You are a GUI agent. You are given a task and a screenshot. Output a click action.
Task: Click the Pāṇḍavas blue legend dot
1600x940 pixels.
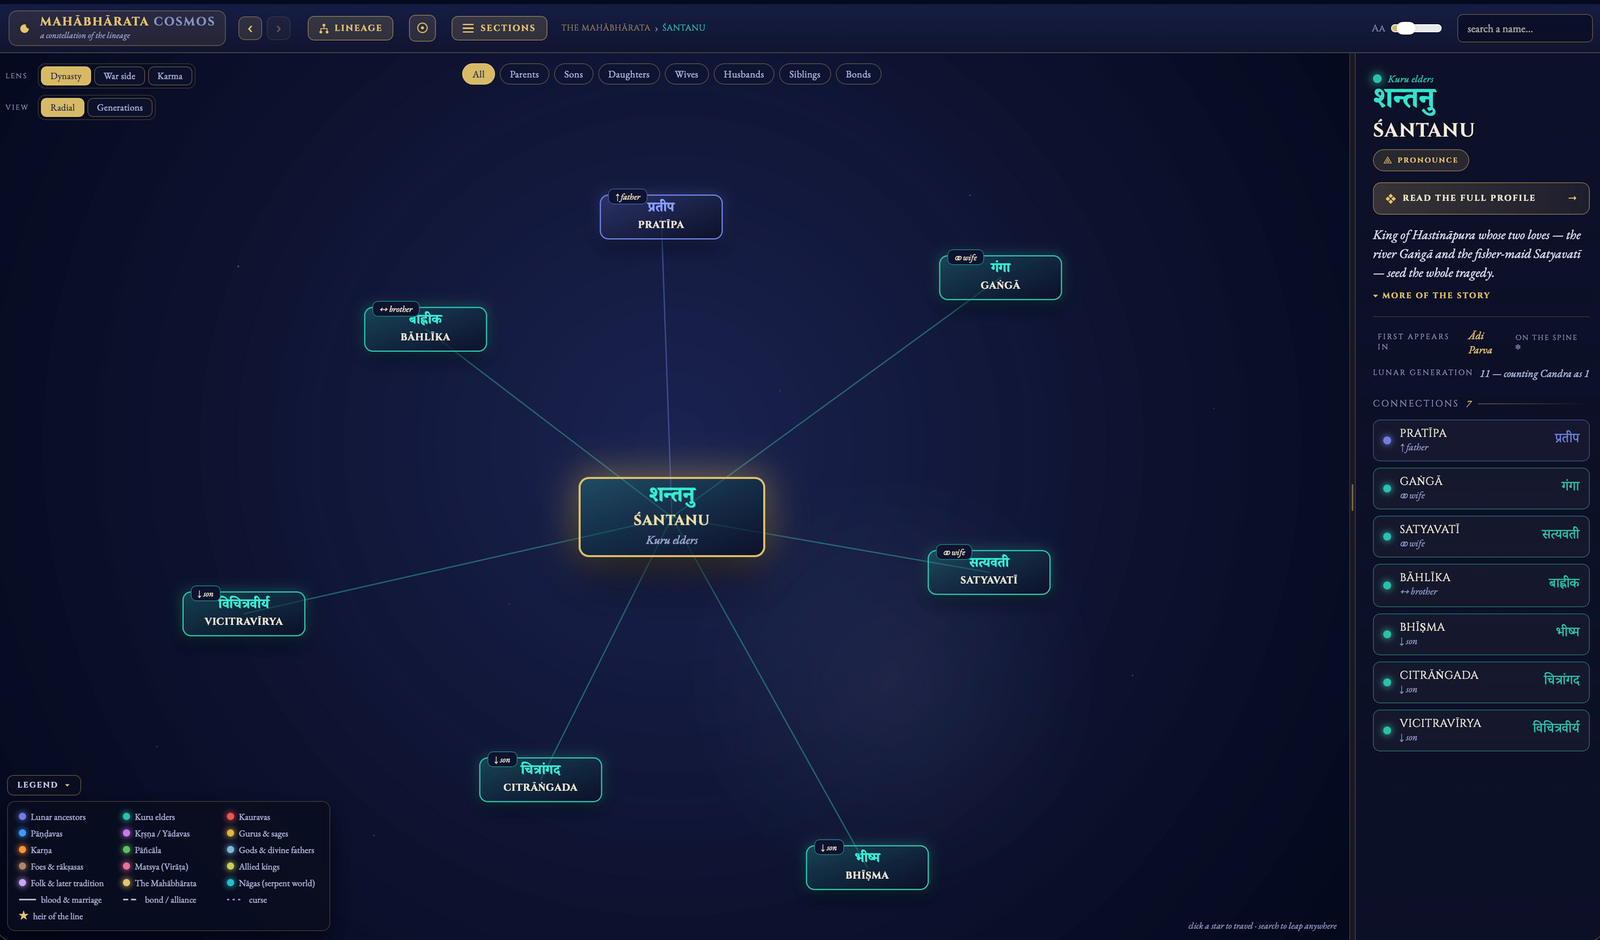tap(22, 833)
